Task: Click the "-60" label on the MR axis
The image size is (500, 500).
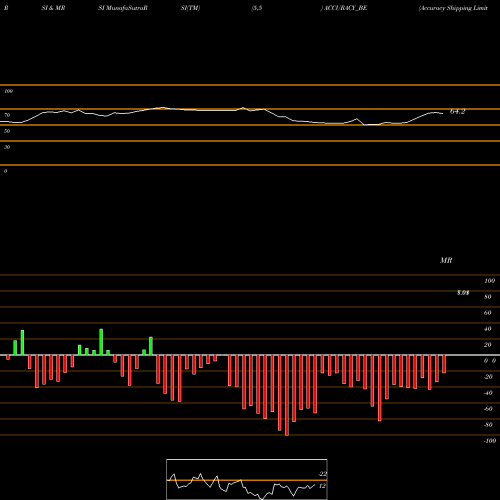Action: [x=488, y=409]
